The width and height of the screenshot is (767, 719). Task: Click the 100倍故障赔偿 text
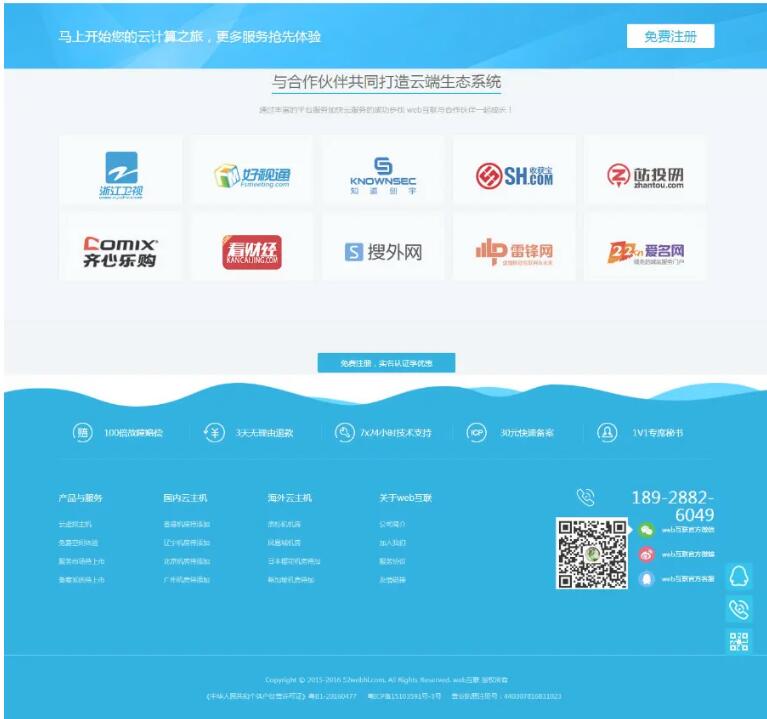(134, 433)
